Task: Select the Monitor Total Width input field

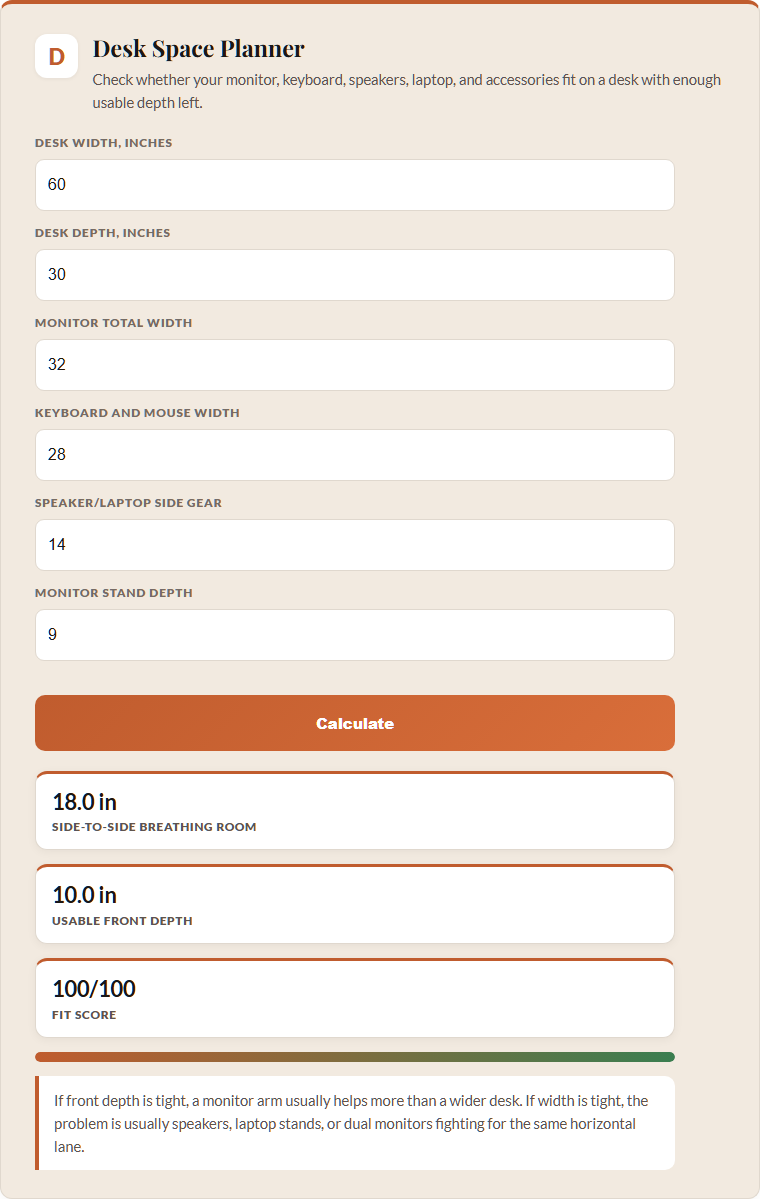Action: pyautogui.click(x=355, y=365)
